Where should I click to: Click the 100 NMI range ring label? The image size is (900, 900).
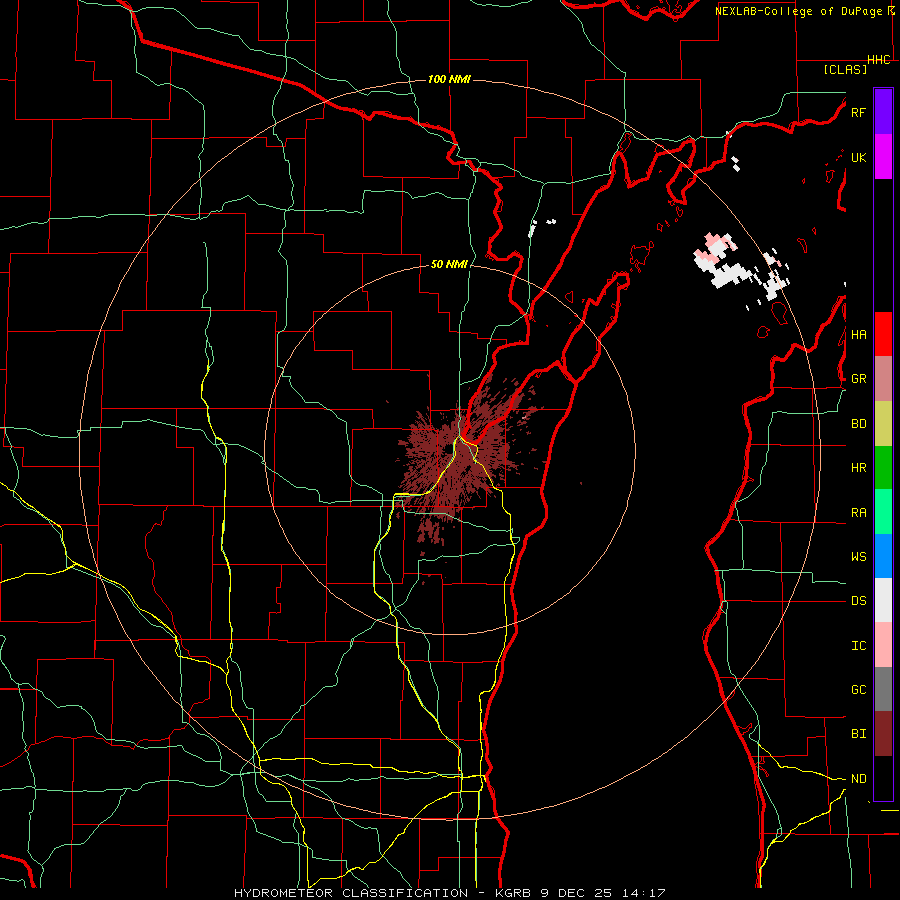449,79
